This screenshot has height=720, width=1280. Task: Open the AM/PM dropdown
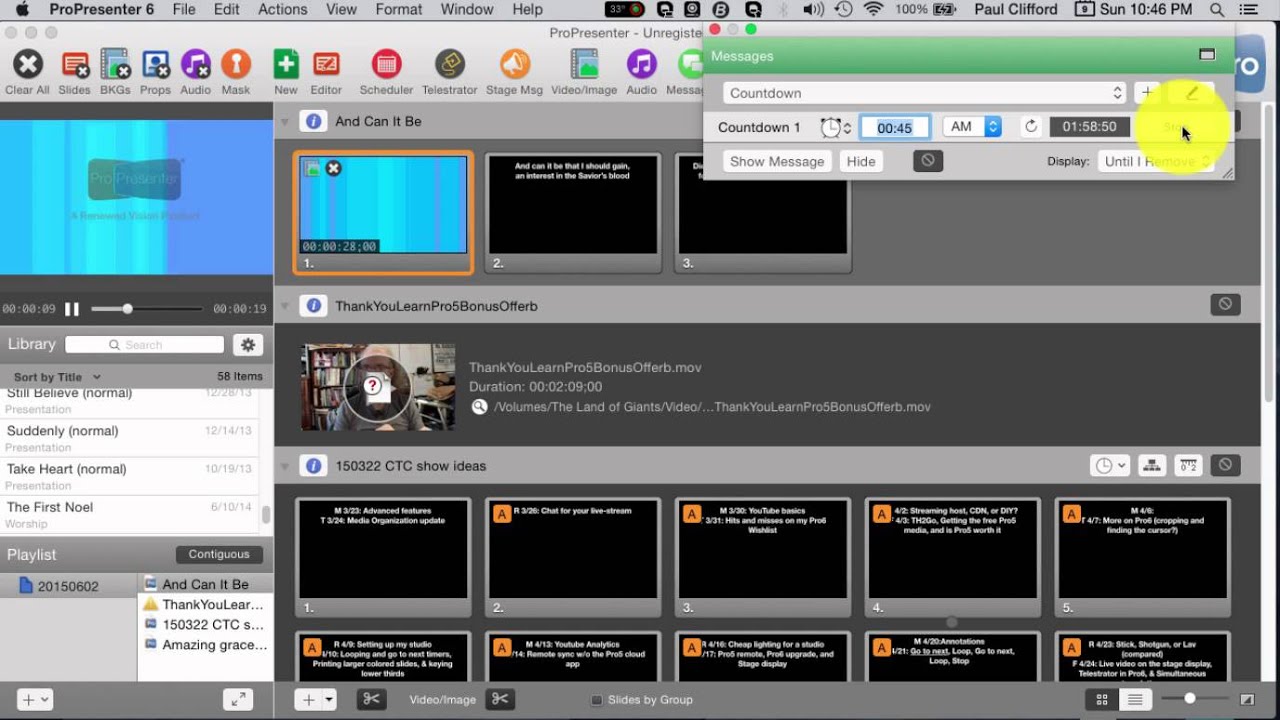tap(972, 127)
